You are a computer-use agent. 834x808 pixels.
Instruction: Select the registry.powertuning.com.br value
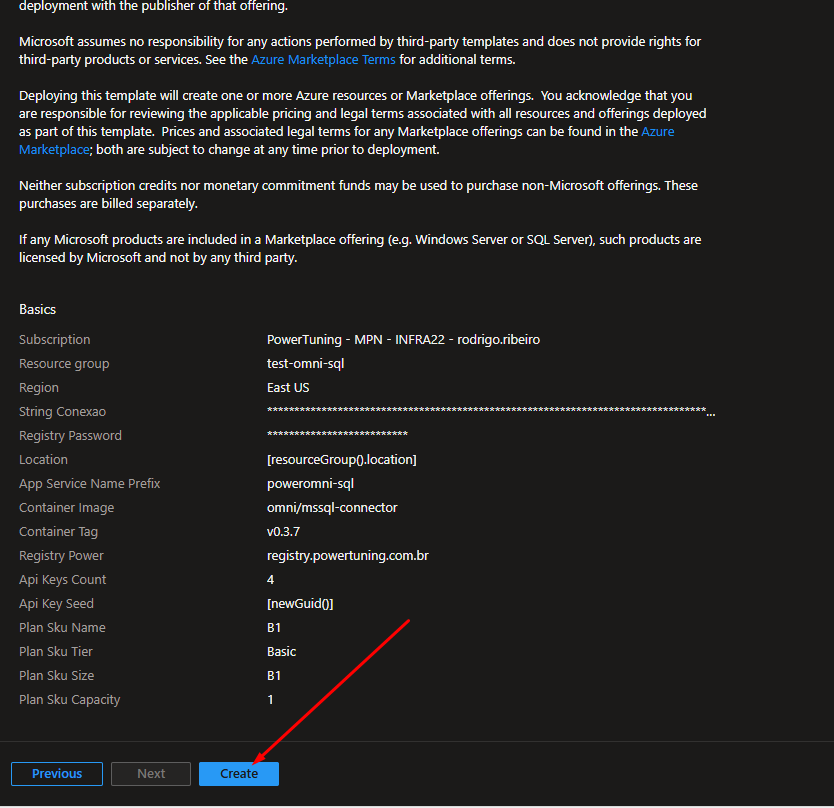tap(348, 556)
